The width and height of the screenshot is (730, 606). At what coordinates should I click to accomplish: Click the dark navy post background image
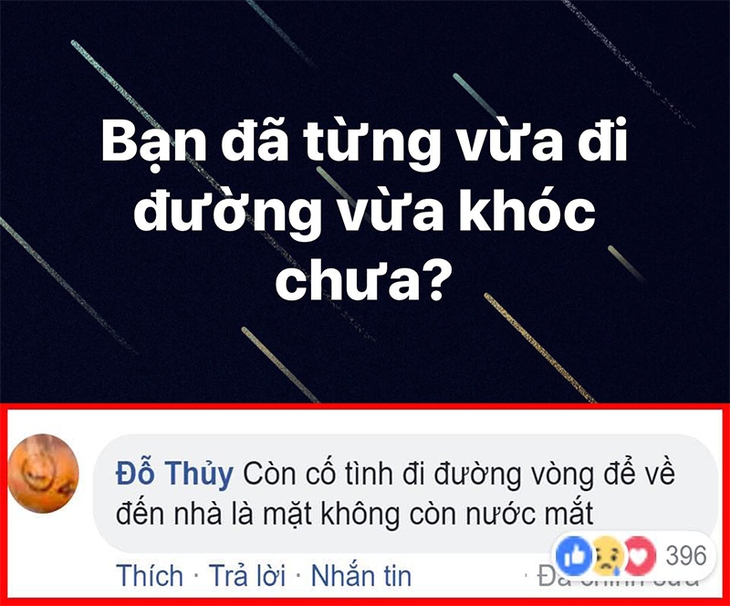365,201
